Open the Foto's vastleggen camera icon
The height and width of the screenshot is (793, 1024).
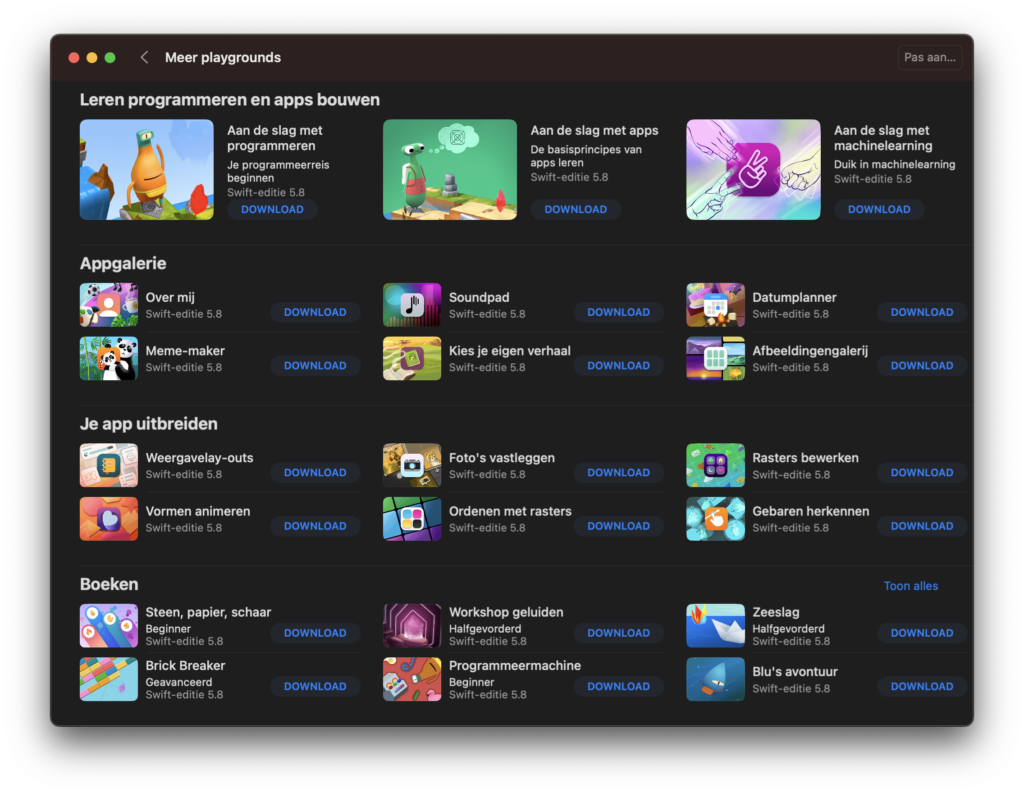coord(411,465)
